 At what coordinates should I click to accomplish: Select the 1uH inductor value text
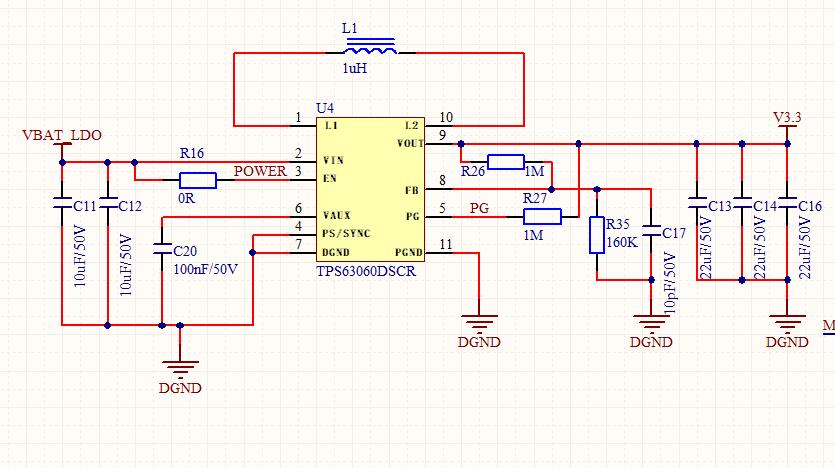355,69
